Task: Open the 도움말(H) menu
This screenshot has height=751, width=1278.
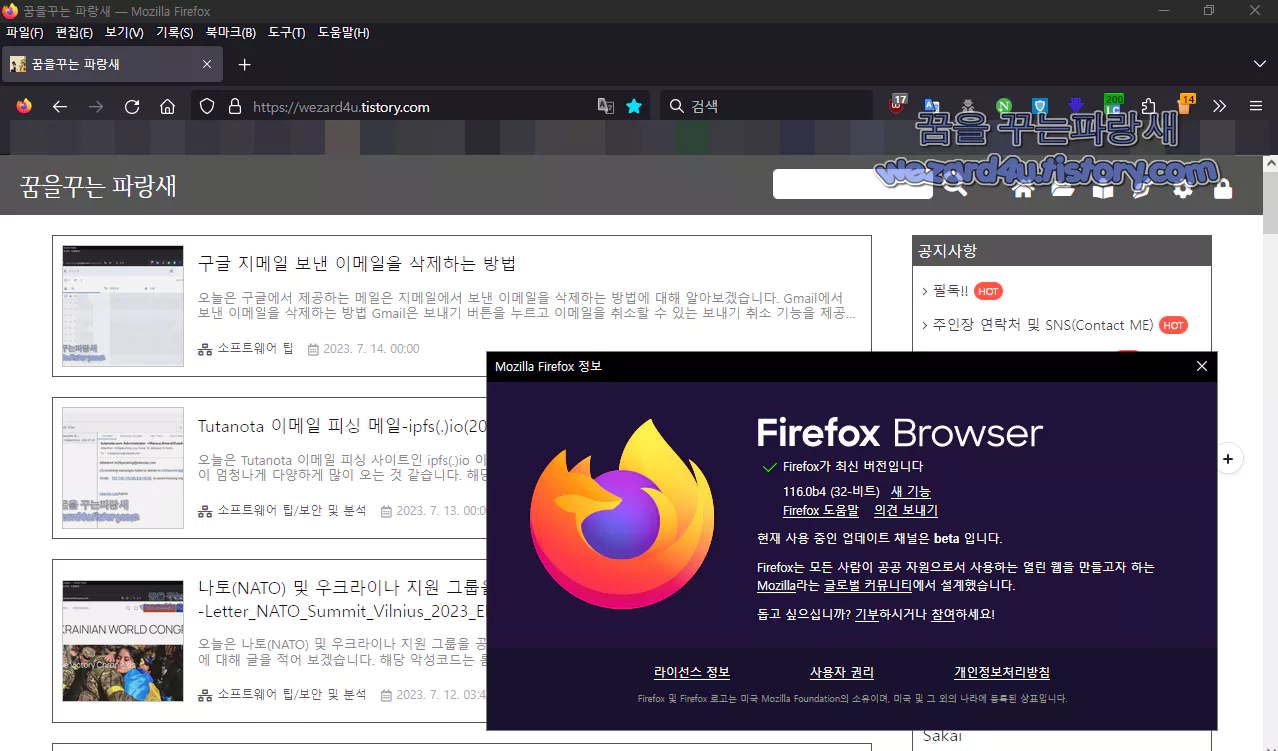Action: pyautogui.click(x=343, y=32)
